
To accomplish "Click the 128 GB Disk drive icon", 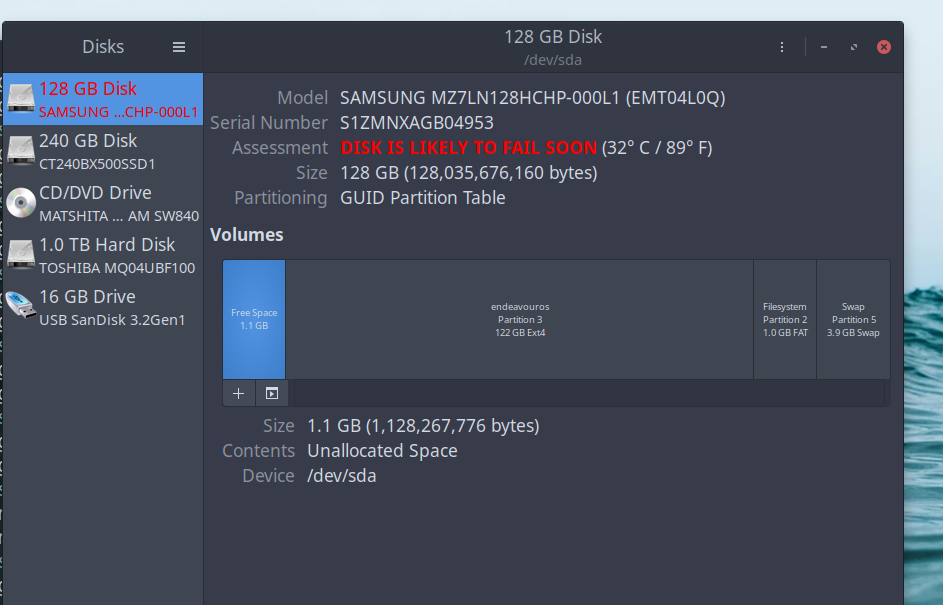I will pos(21,99).
